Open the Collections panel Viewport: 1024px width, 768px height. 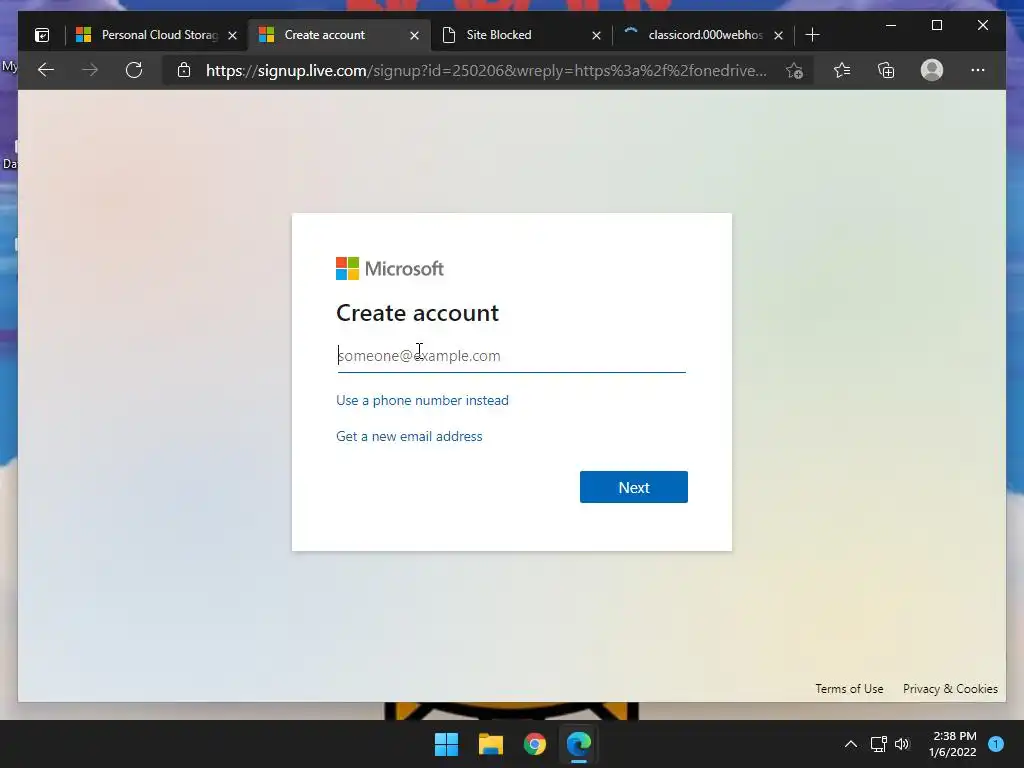[x=886, y=70]
